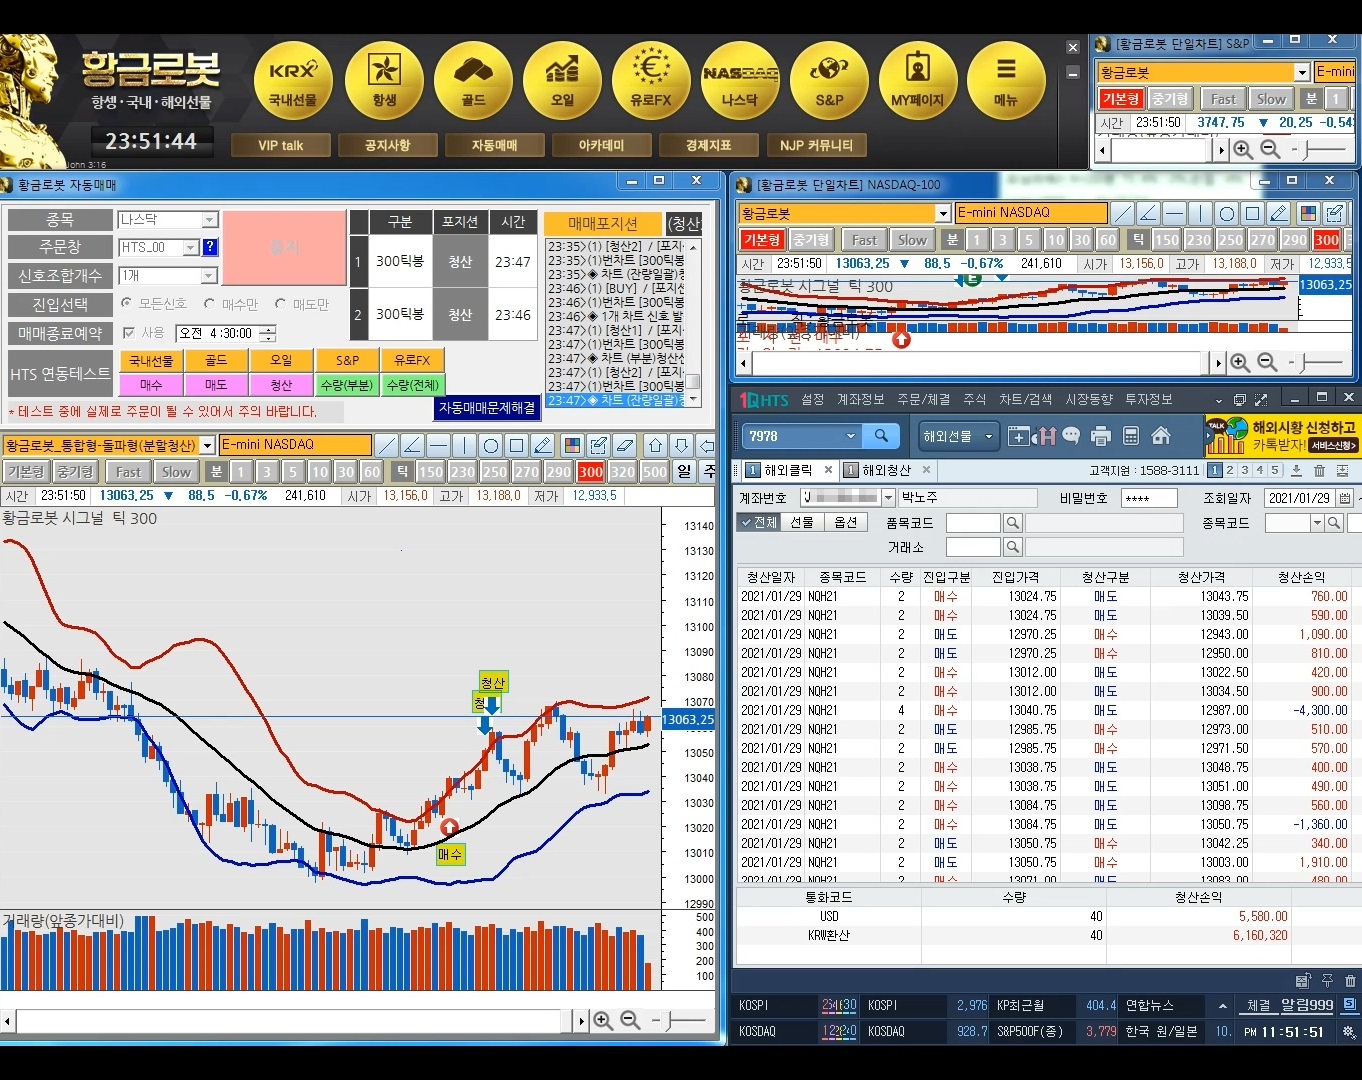
Task: Open the MY페이지 icon
Action: [918, 82]
